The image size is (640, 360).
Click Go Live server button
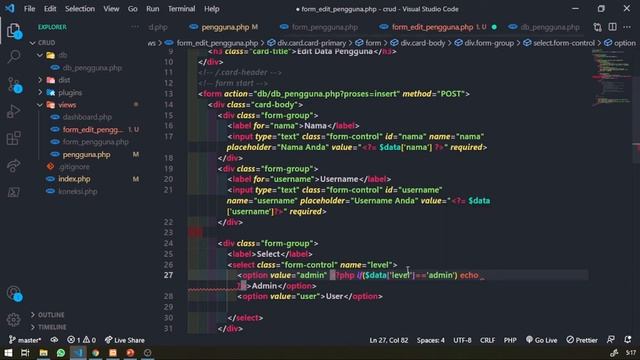tap(541, 340)
